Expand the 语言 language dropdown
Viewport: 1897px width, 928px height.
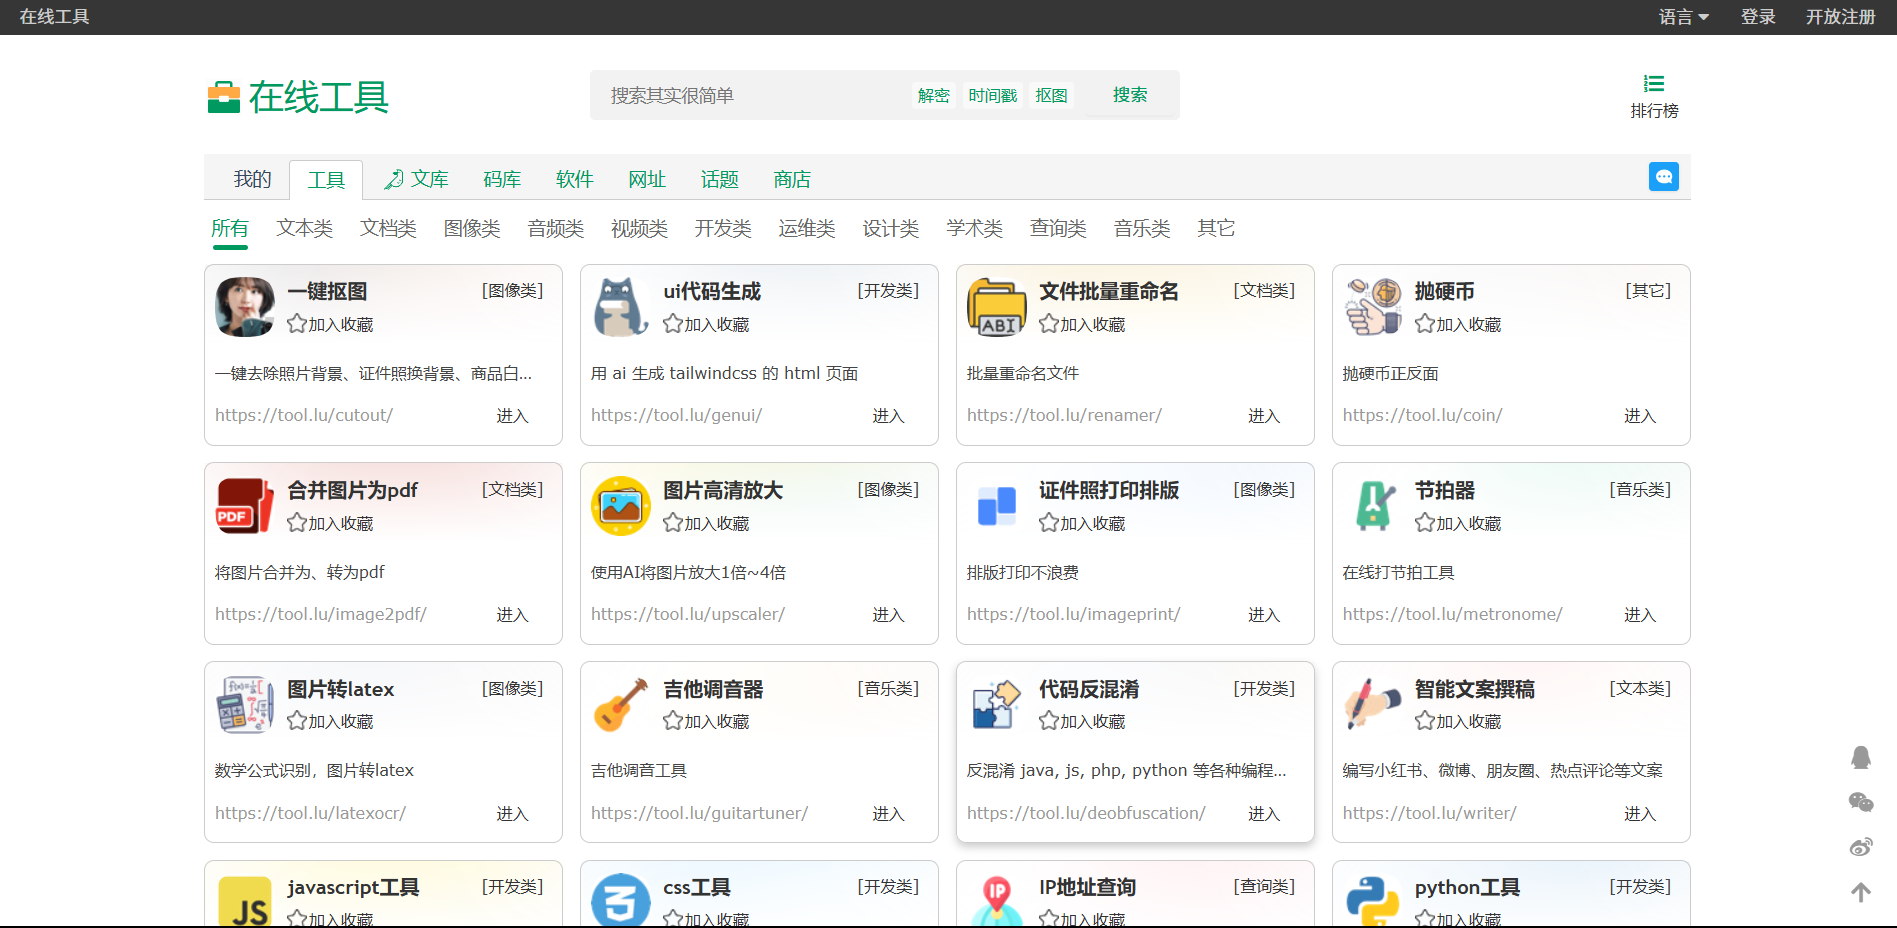(1683, 17)
